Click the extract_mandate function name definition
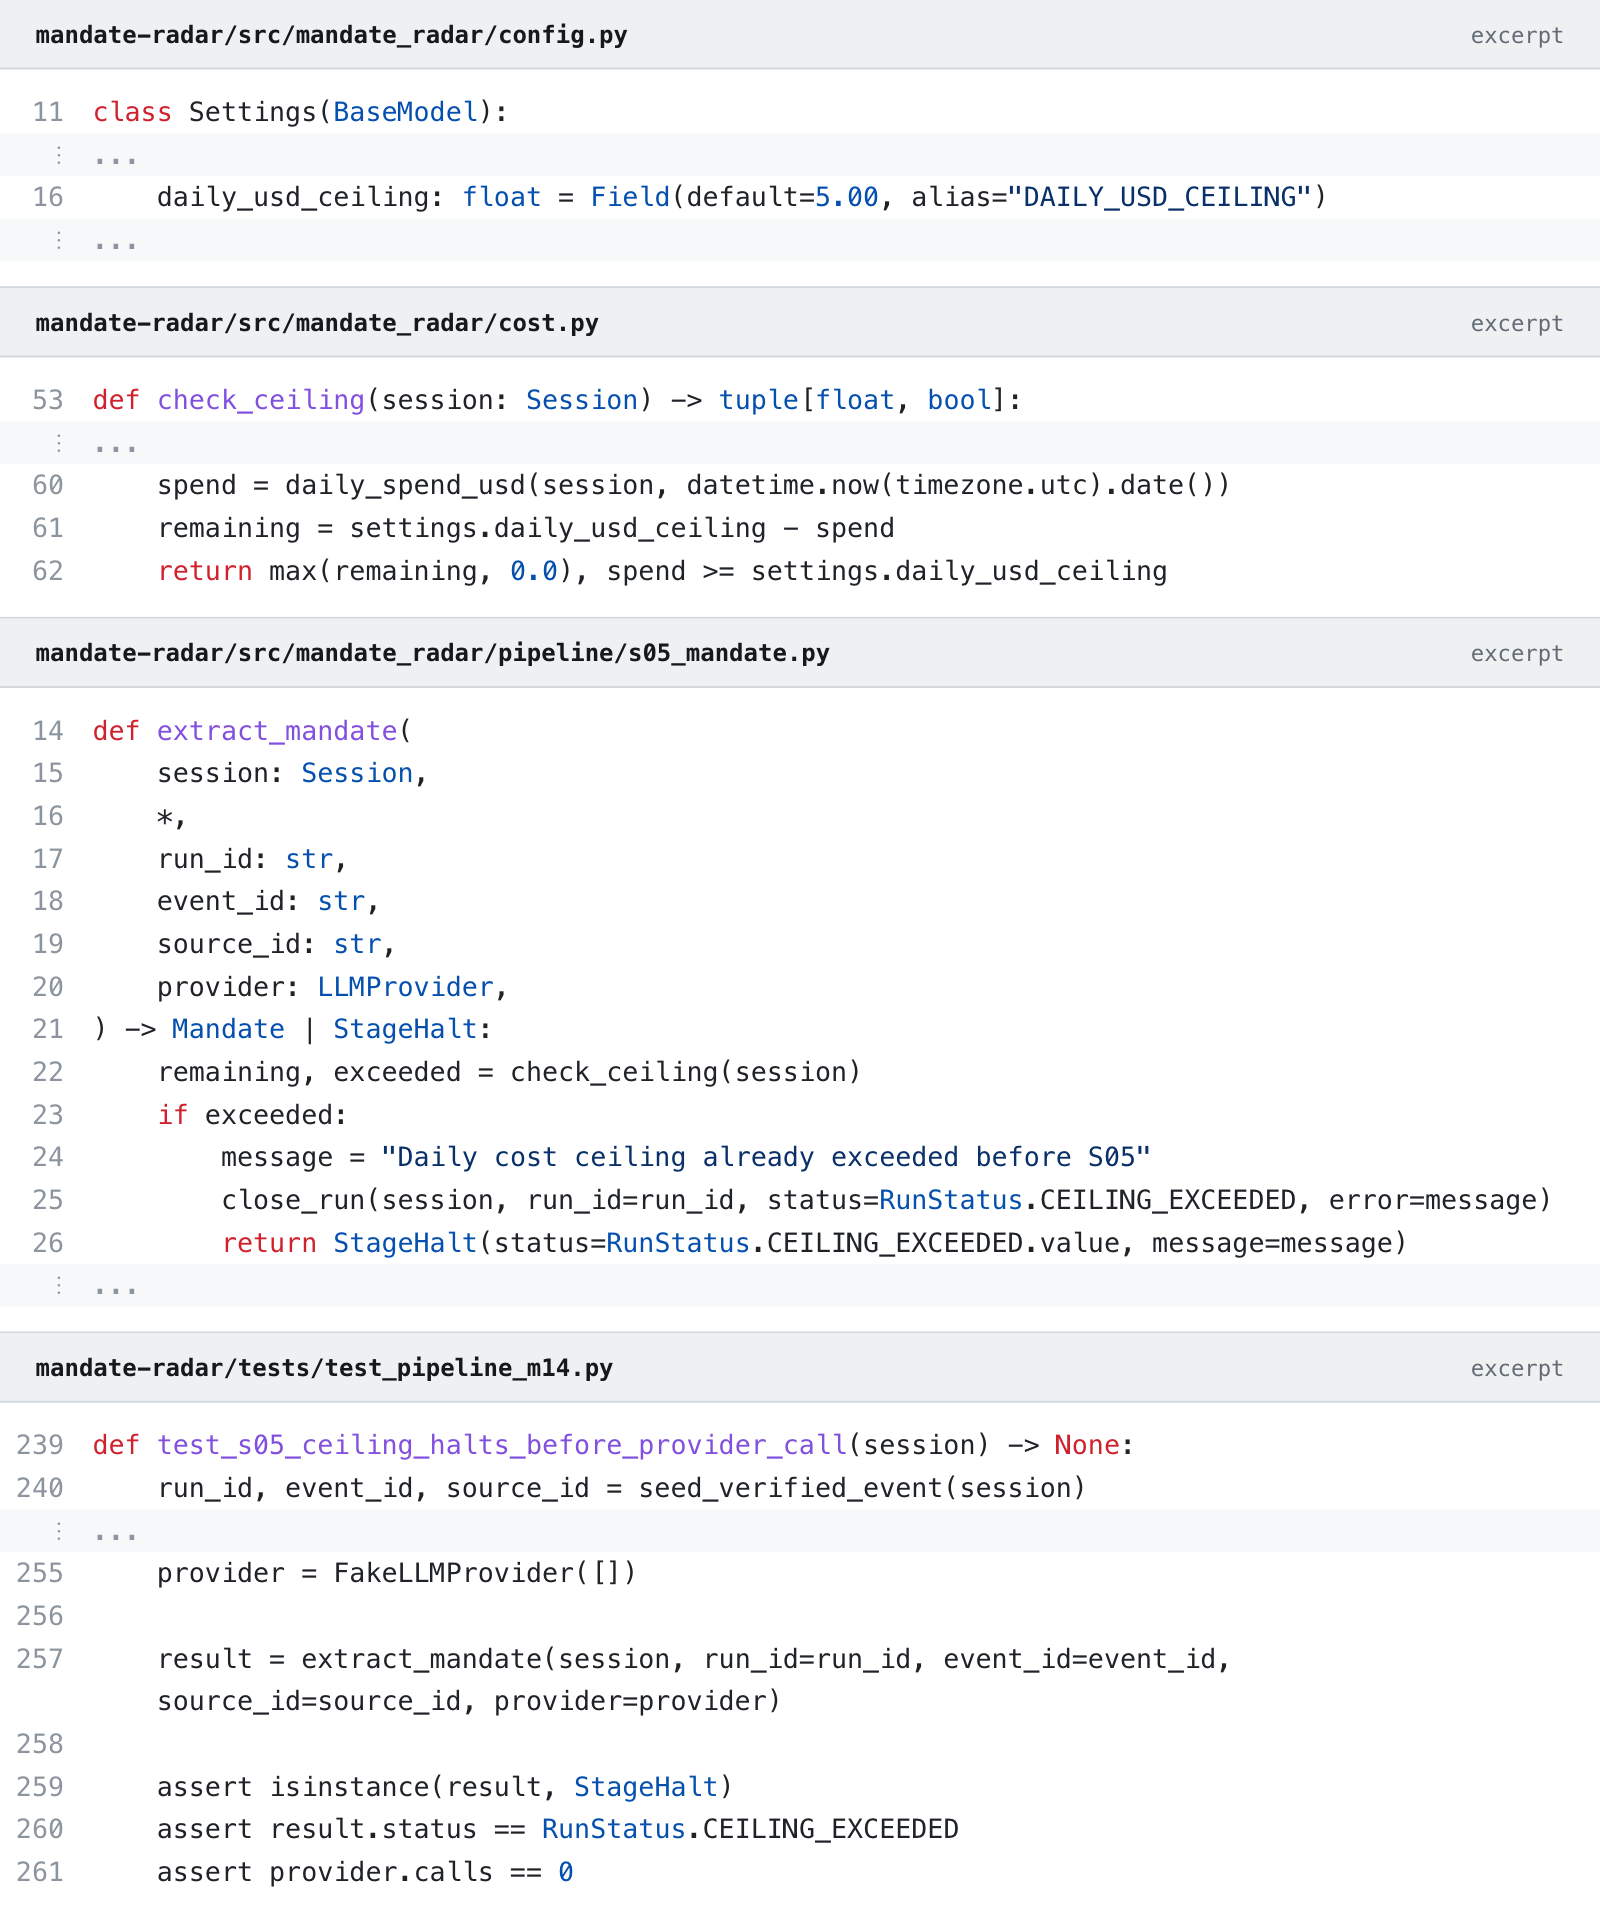1600x1918 pixels. click(277, 731)
